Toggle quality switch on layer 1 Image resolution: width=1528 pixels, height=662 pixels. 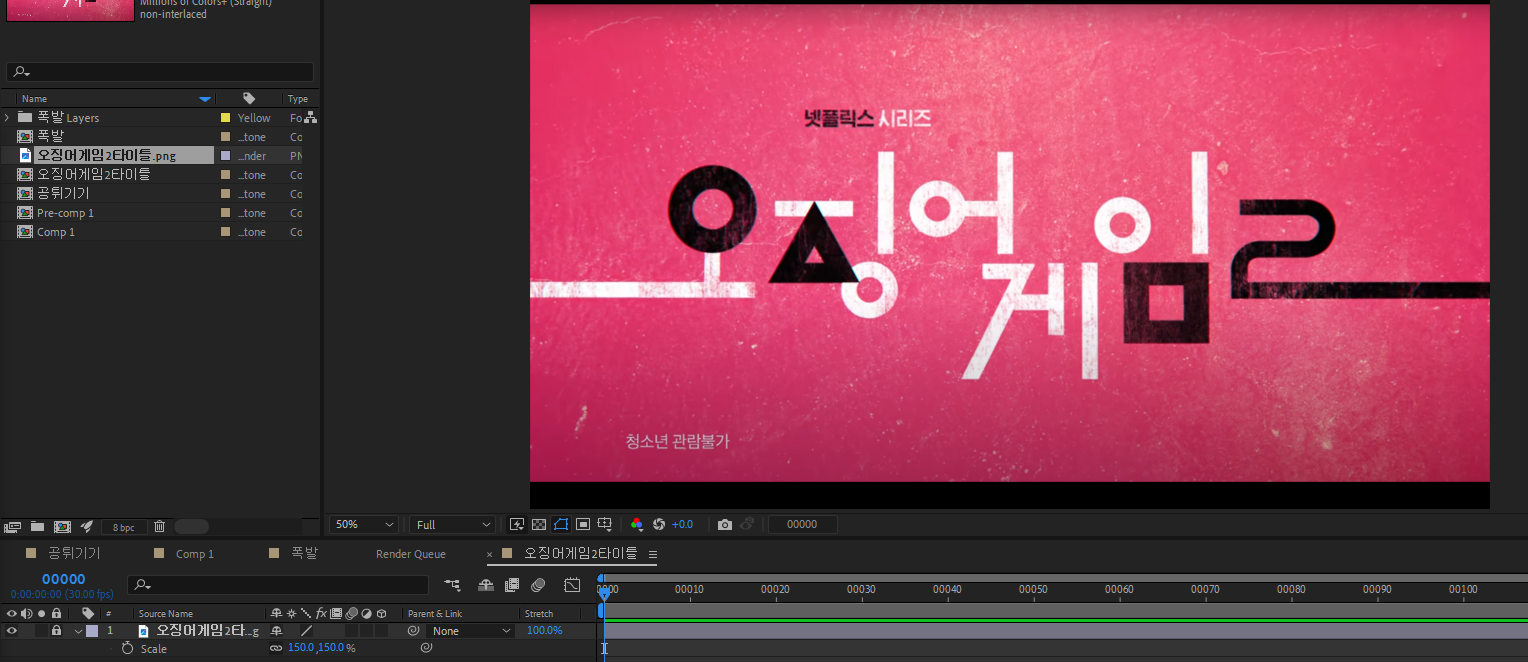tap(307, 631)
